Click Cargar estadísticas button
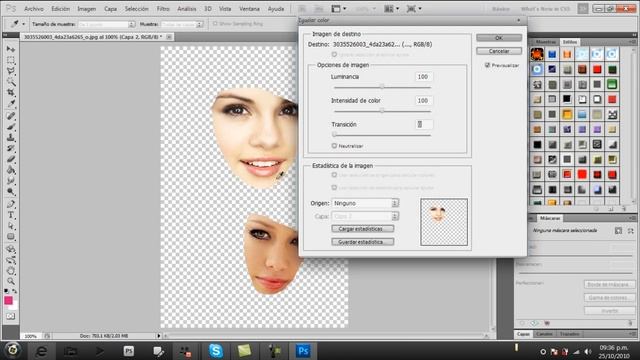The width and height of the screenshot is (640, 360). pos(362,229)
